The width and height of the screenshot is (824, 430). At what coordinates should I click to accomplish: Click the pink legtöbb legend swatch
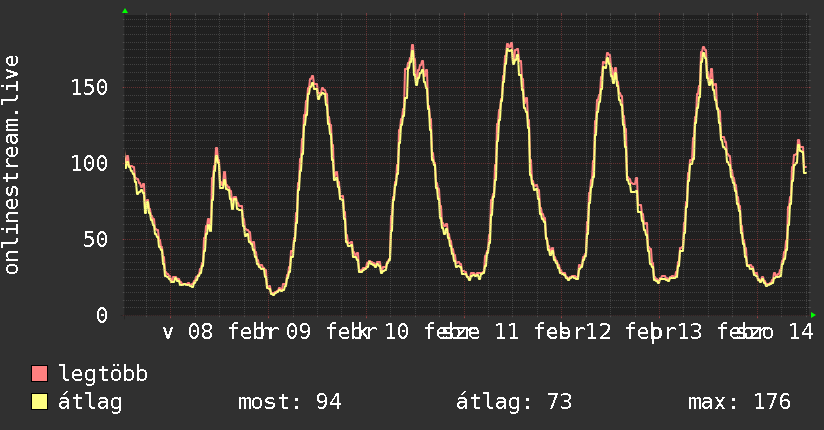39,373
